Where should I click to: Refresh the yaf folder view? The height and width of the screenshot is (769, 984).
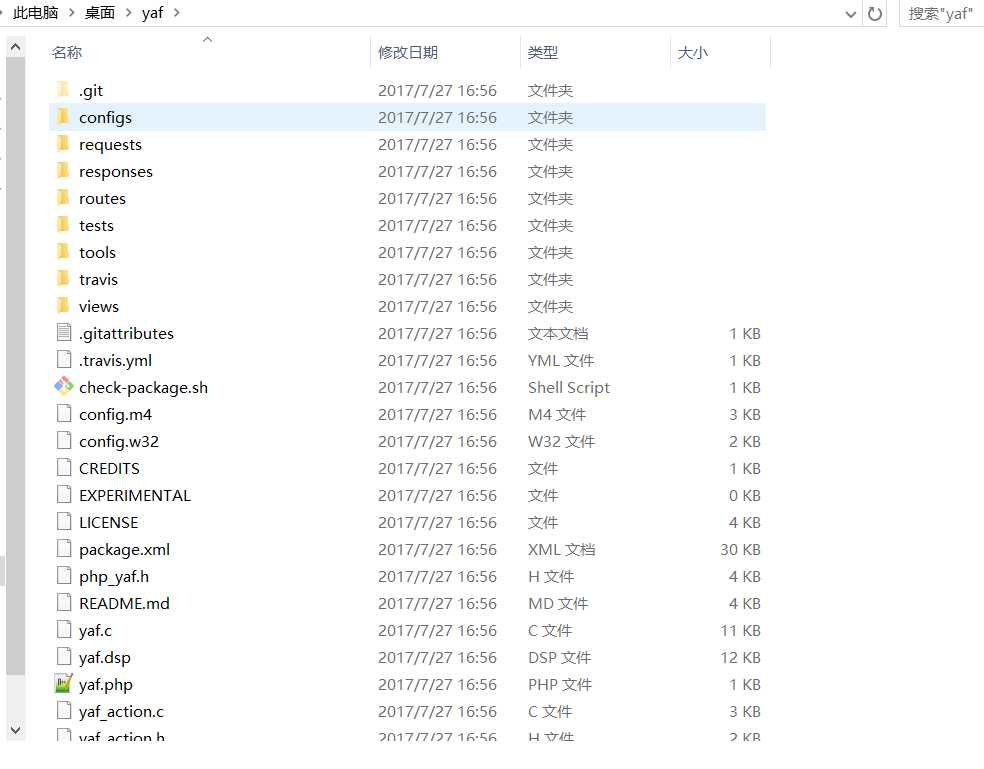(x=874, y=13)
